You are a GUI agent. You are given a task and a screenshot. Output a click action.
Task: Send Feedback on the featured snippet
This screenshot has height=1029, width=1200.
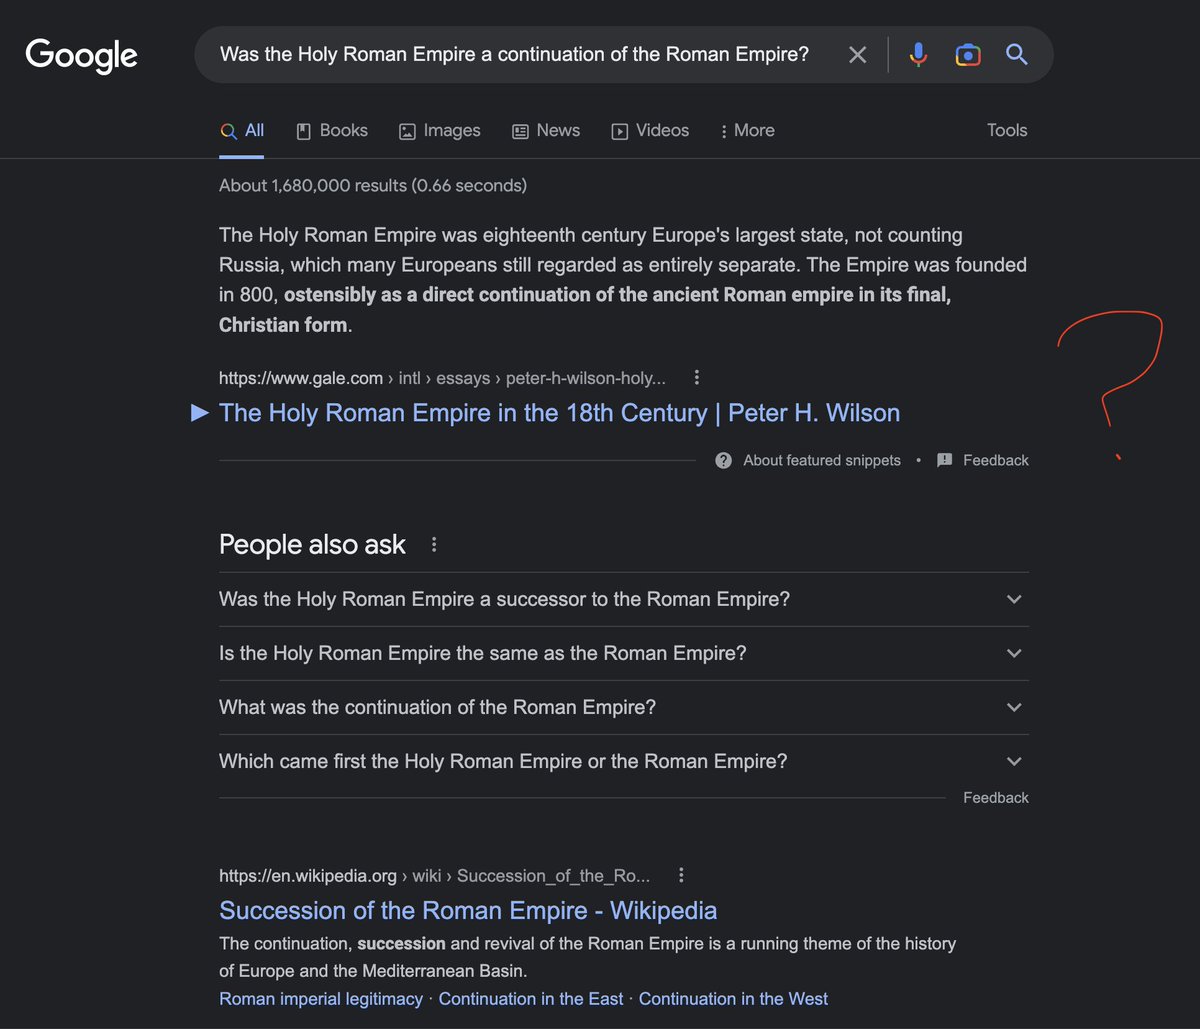tap(996, 461)
